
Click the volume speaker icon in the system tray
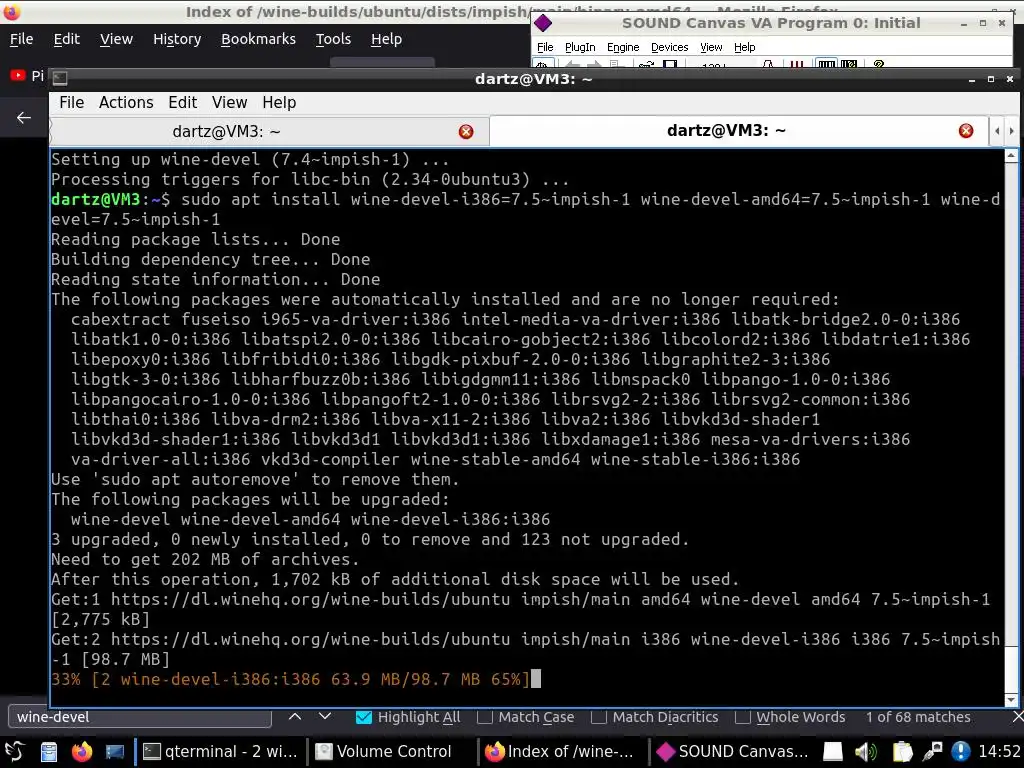click(x=866, y=752)
